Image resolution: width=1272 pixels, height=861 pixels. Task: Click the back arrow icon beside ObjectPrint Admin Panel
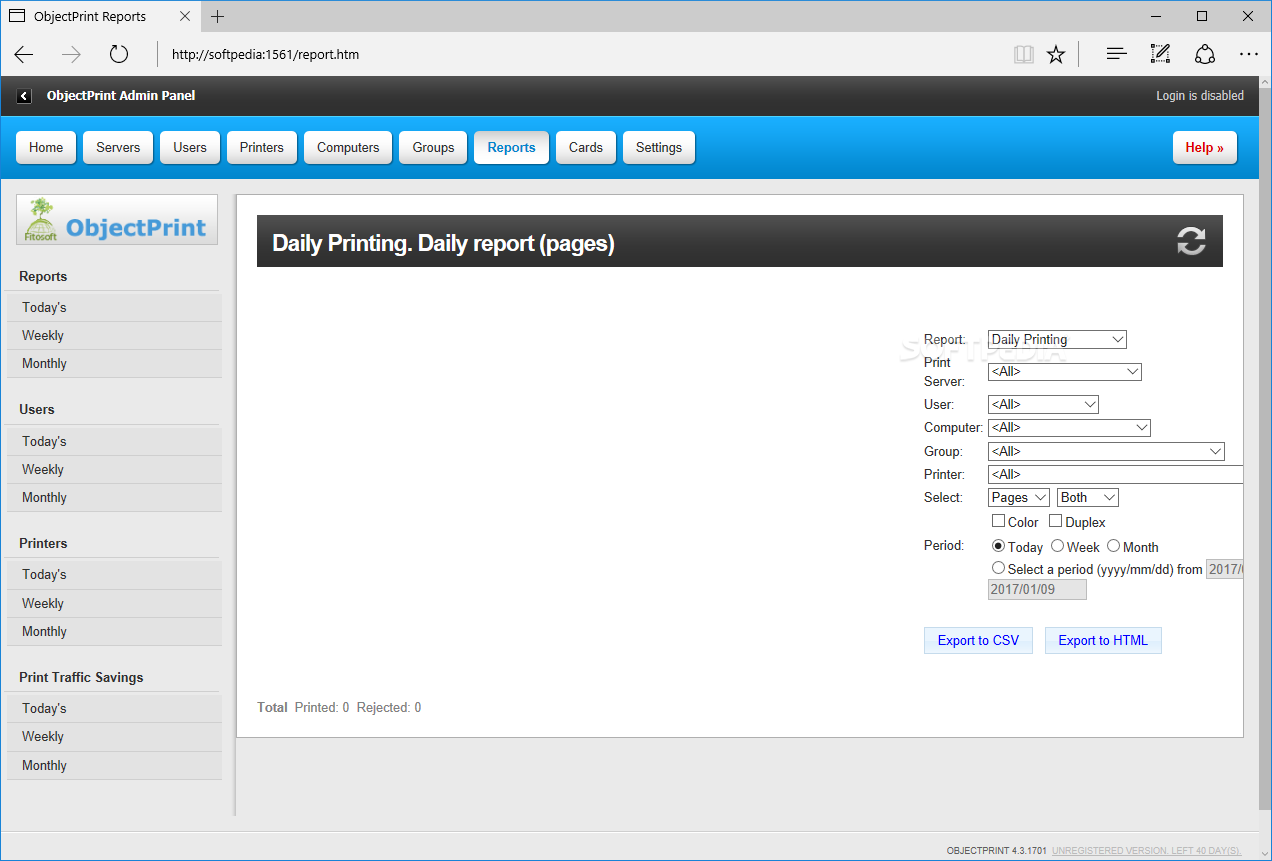click(24, 96)
